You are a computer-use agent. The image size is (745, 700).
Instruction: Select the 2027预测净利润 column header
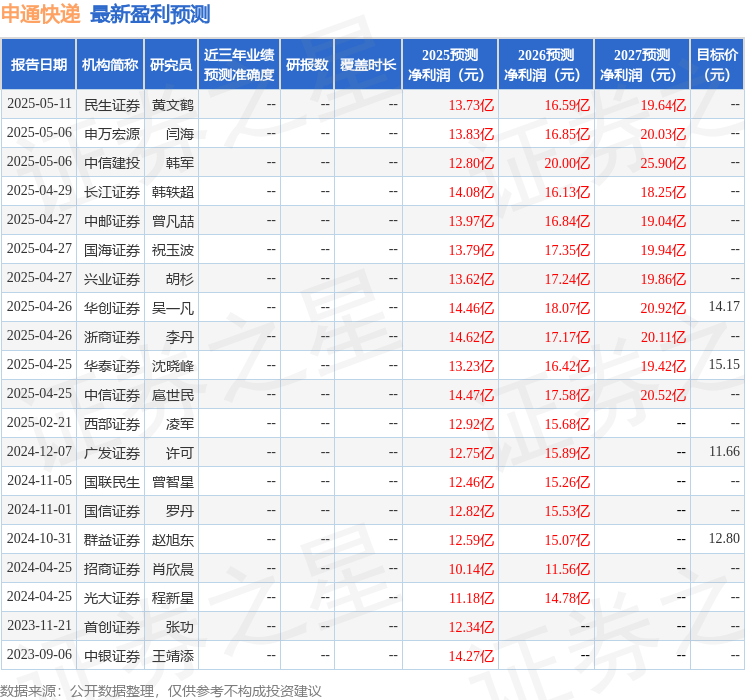(641, 64)
